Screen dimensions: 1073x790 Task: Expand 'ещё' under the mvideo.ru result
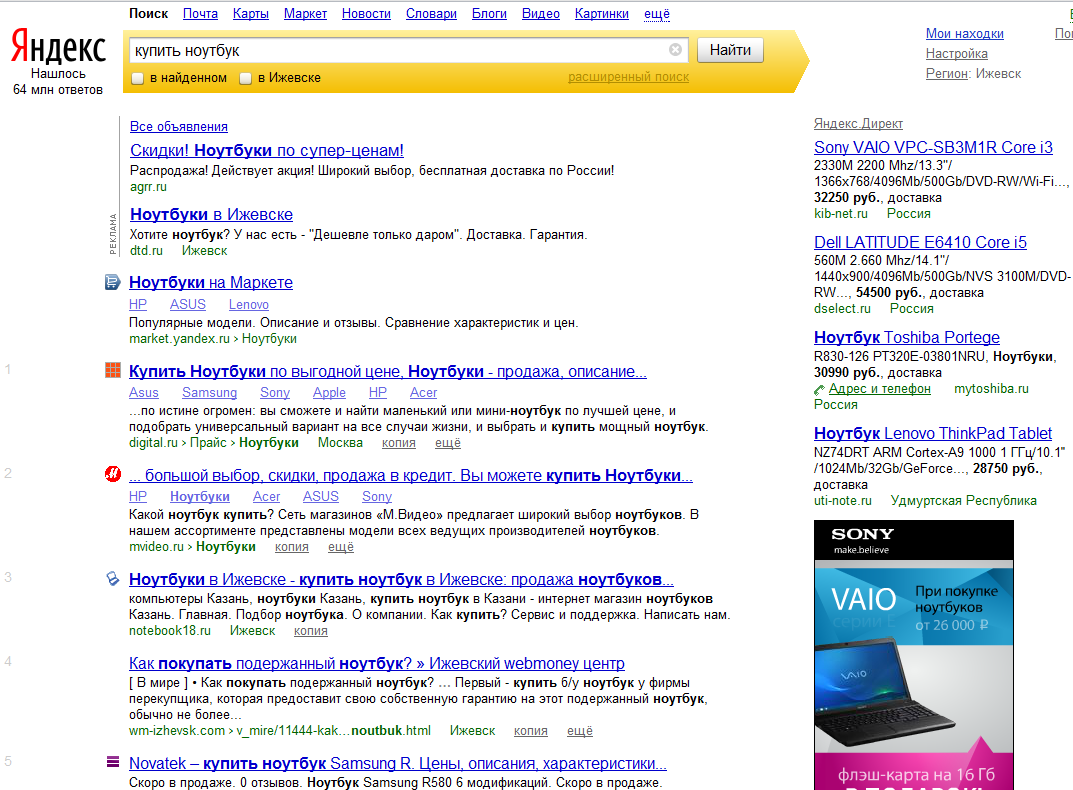(x=341, y=547)
